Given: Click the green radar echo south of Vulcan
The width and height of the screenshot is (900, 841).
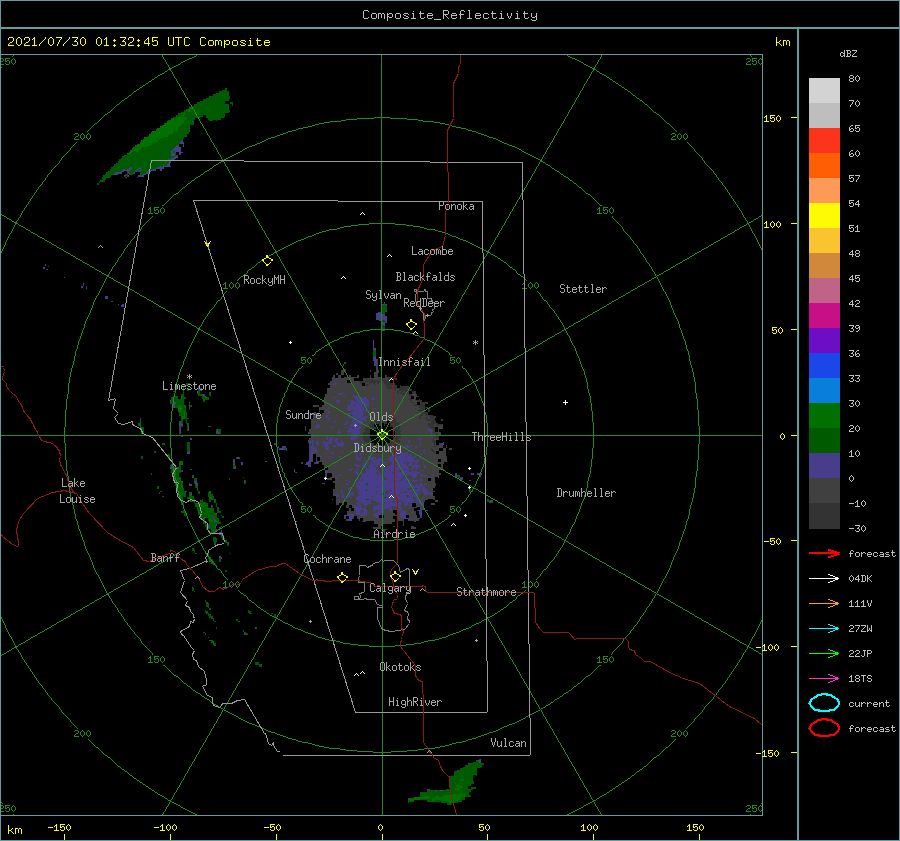Looking at the screenshot, I should point(448,784).
